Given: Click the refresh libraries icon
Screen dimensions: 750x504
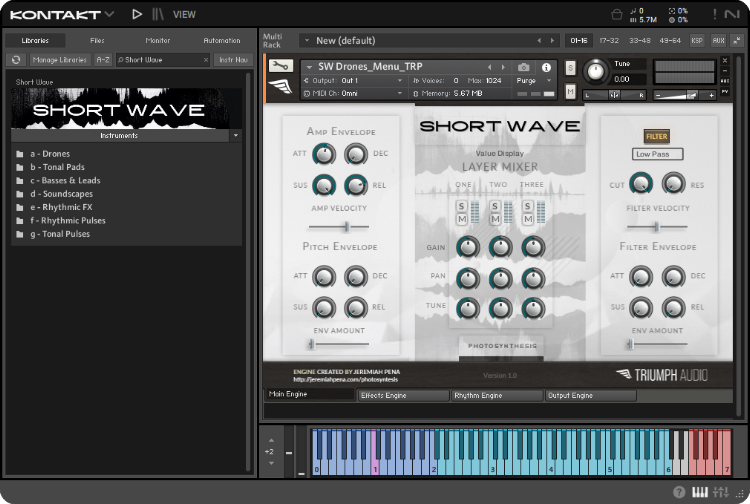Looking at the screenshot, I should (x=16, y=60).
